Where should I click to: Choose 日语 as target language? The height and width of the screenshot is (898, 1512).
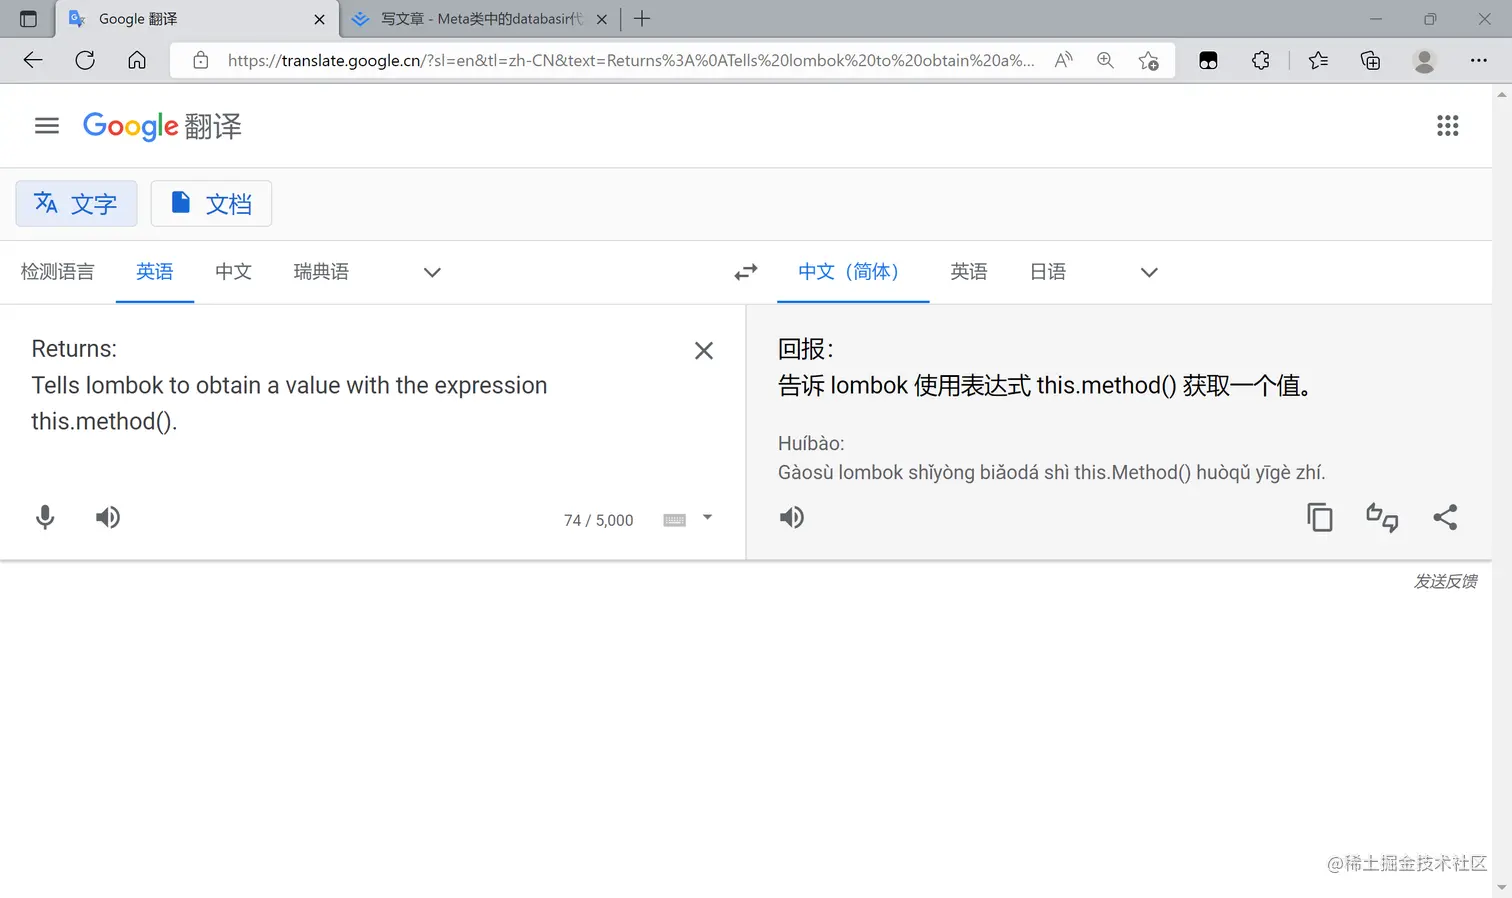click(1048, 272)
